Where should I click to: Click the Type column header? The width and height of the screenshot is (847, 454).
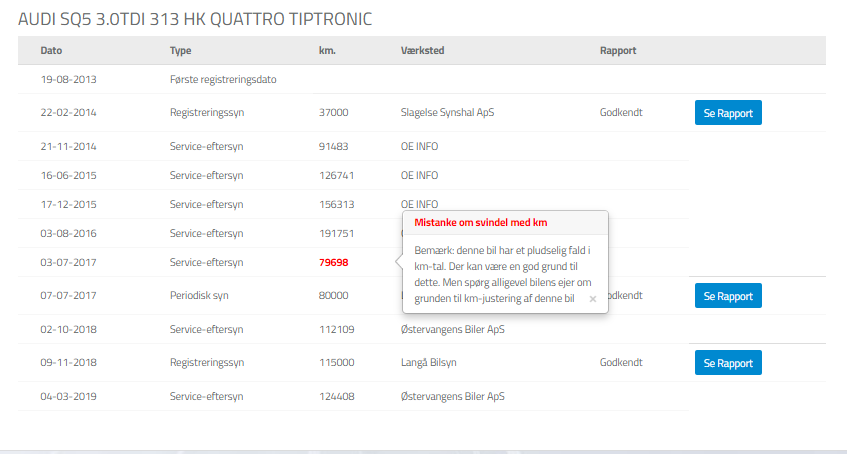180,51
